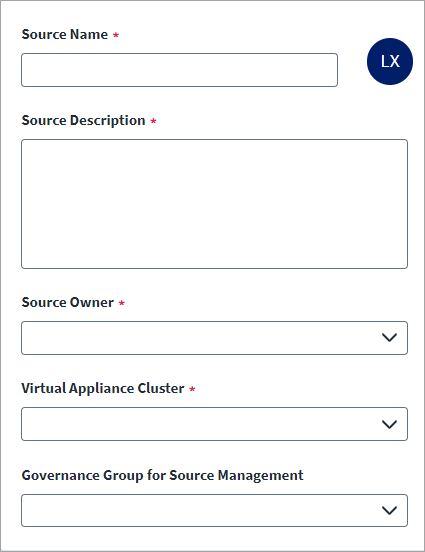The image size is (425, 552).
Task: Open the Source Owner dropdown
Action: 214,338
